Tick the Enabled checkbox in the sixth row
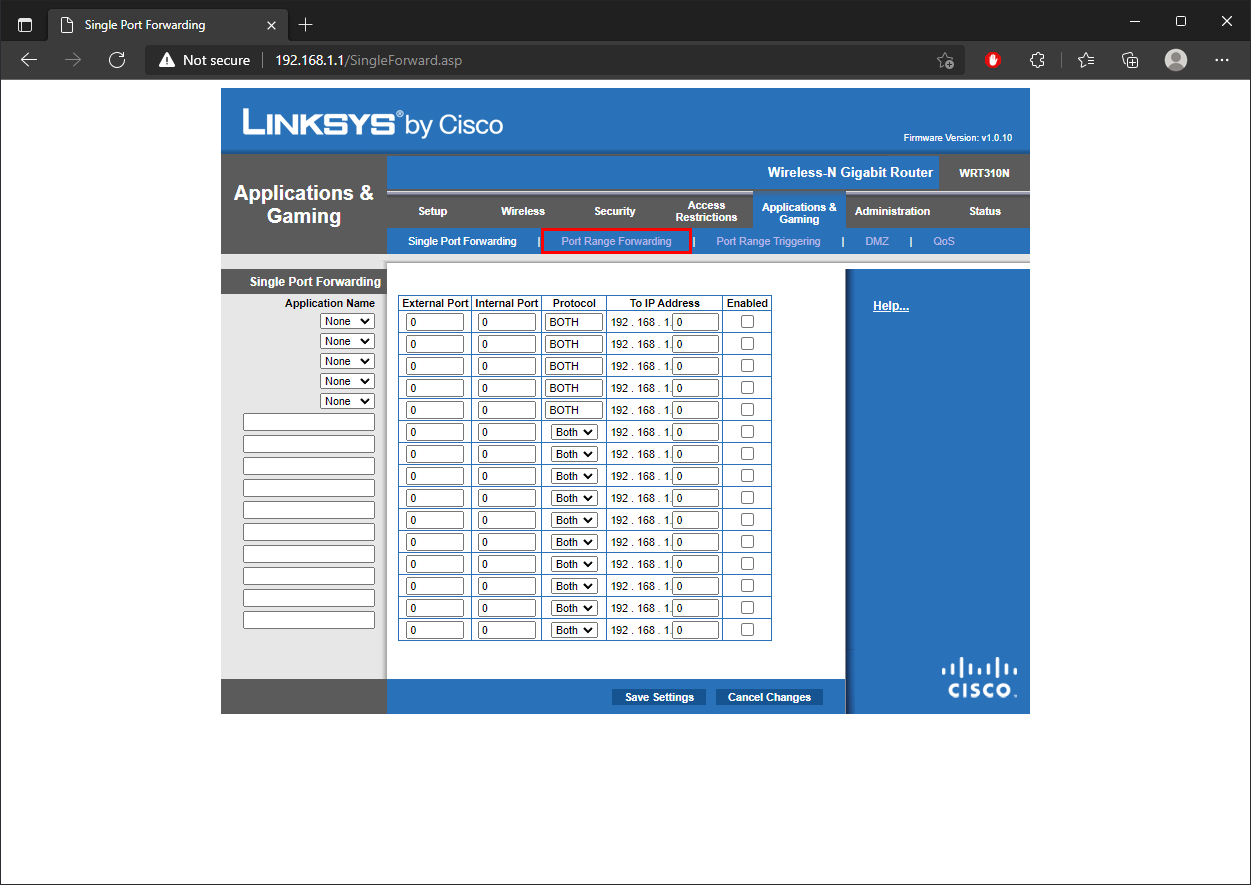 (747, 432)
